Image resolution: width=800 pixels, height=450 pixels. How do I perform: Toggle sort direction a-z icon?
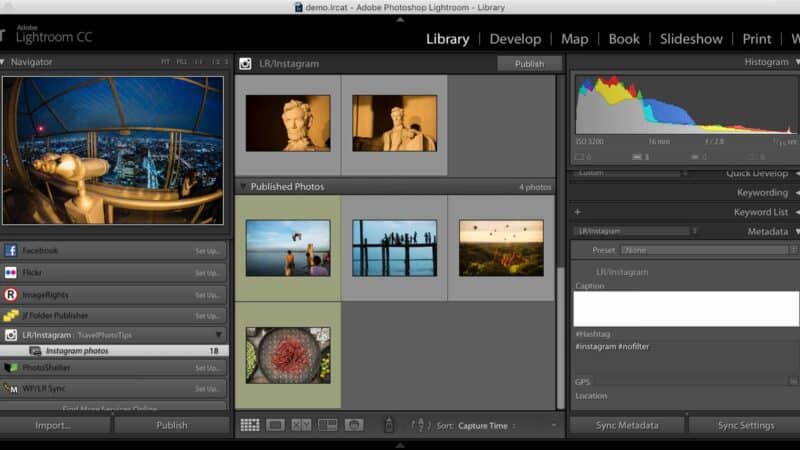click(420, 425)
